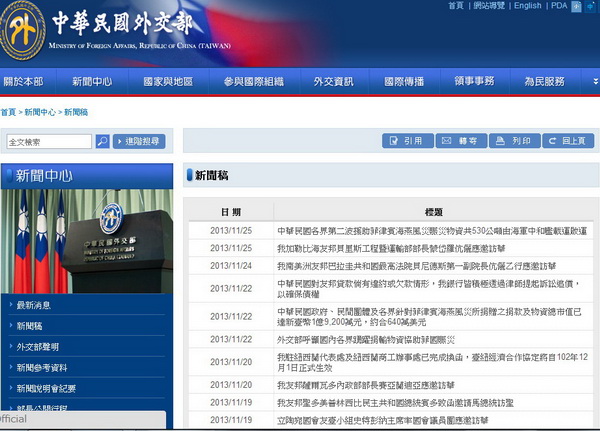Click the 引用 (cite) button icon
This screenshot has height=431, width=600.
pyautogui.click(x=405, y=141)
